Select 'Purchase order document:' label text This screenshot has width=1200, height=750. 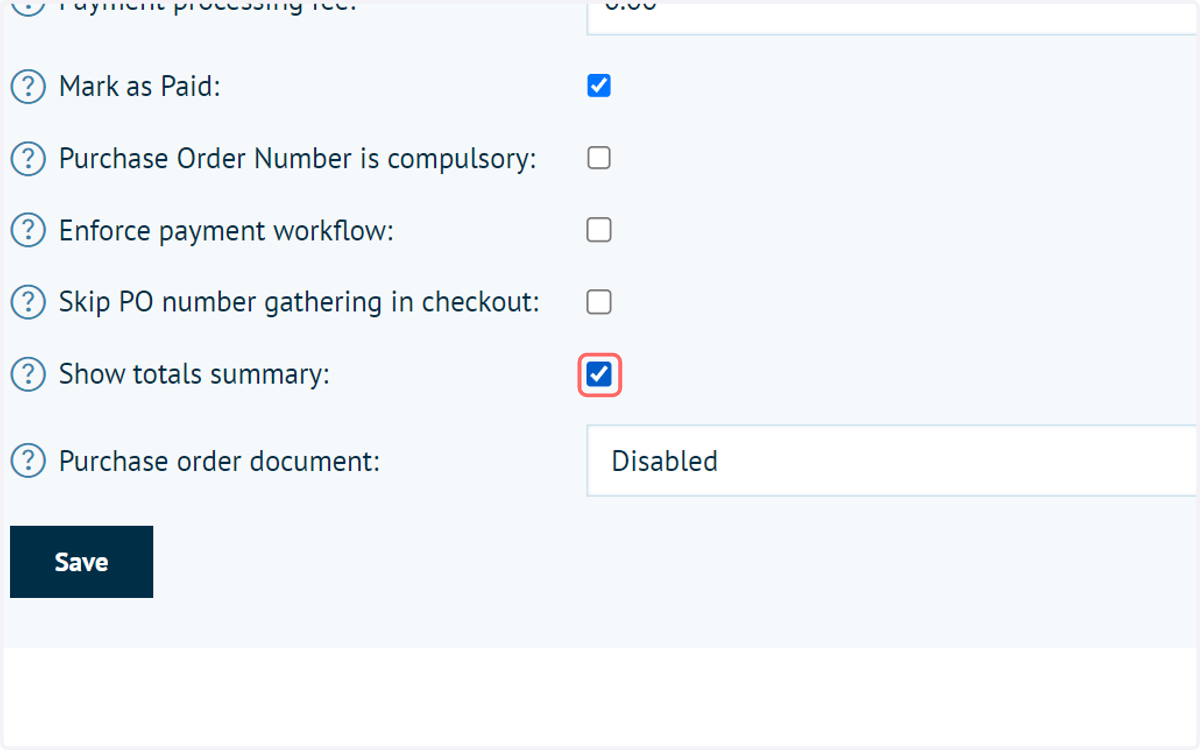tap(219, 461)
